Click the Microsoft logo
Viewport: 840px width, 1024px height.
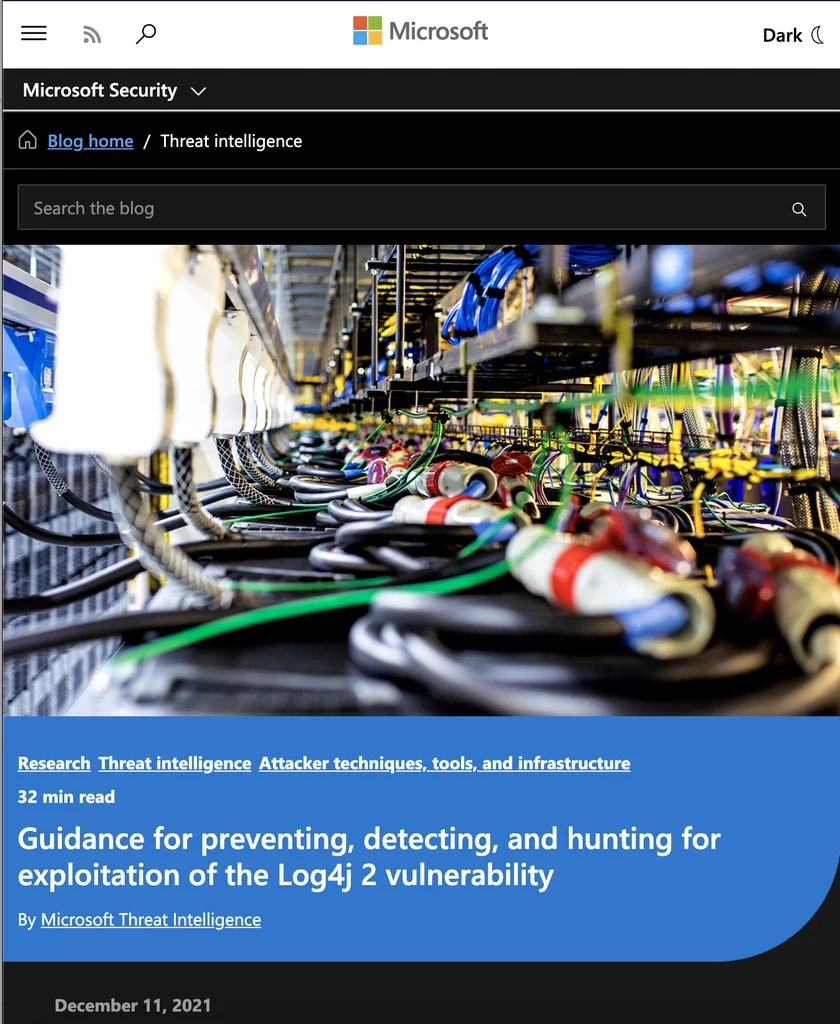click(421, 31)
